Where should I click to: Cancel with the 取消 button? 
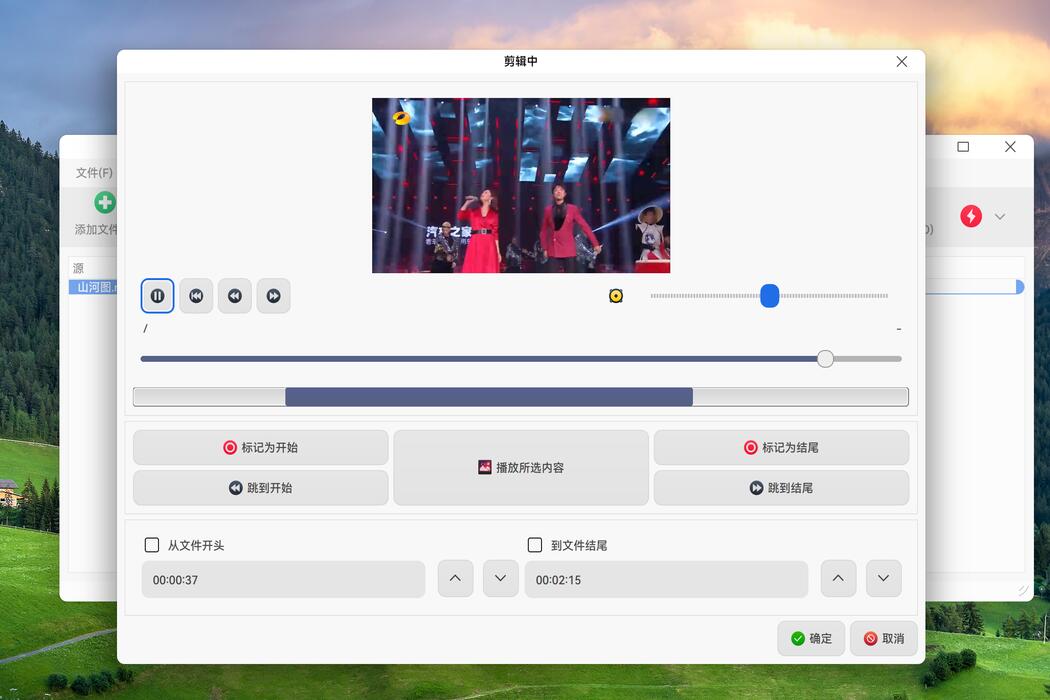884,638
